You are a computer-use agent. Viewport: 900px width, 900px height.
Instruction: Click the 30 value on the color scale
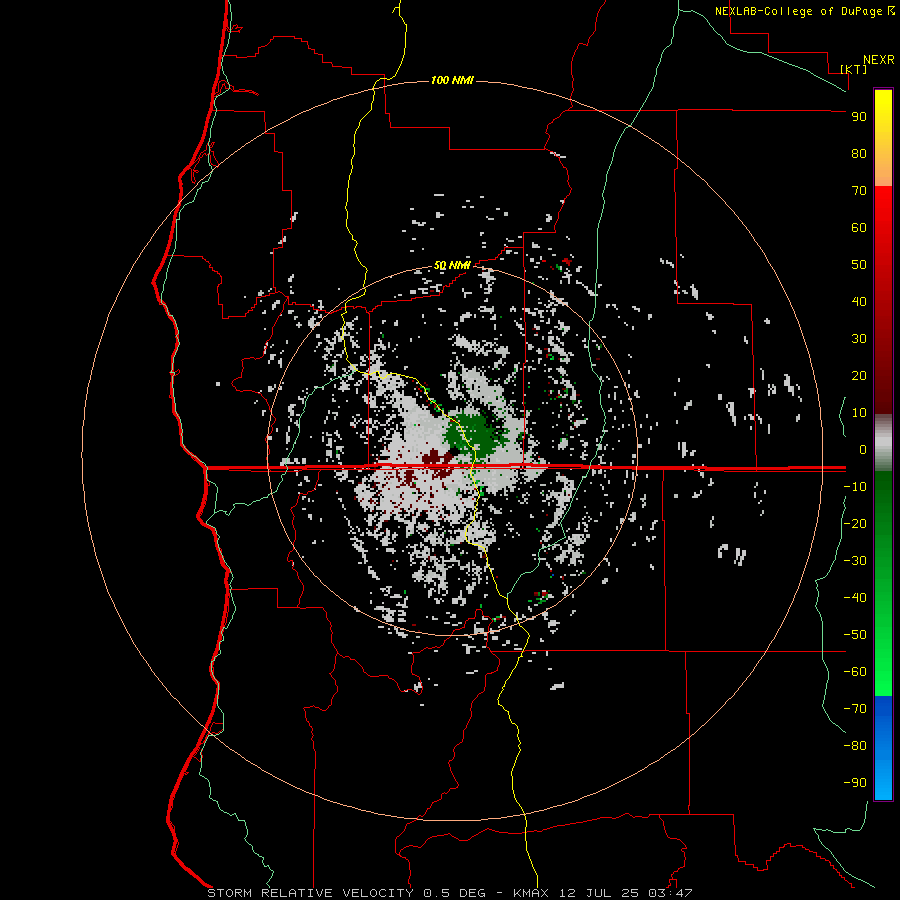(859, 339)
